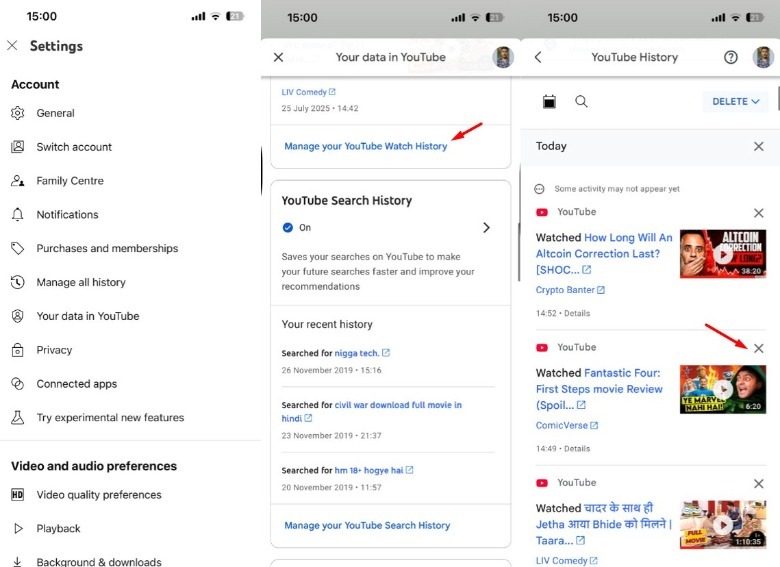Tap the HD video quality icon
This screenshot has width=780, height=567.
17,494
